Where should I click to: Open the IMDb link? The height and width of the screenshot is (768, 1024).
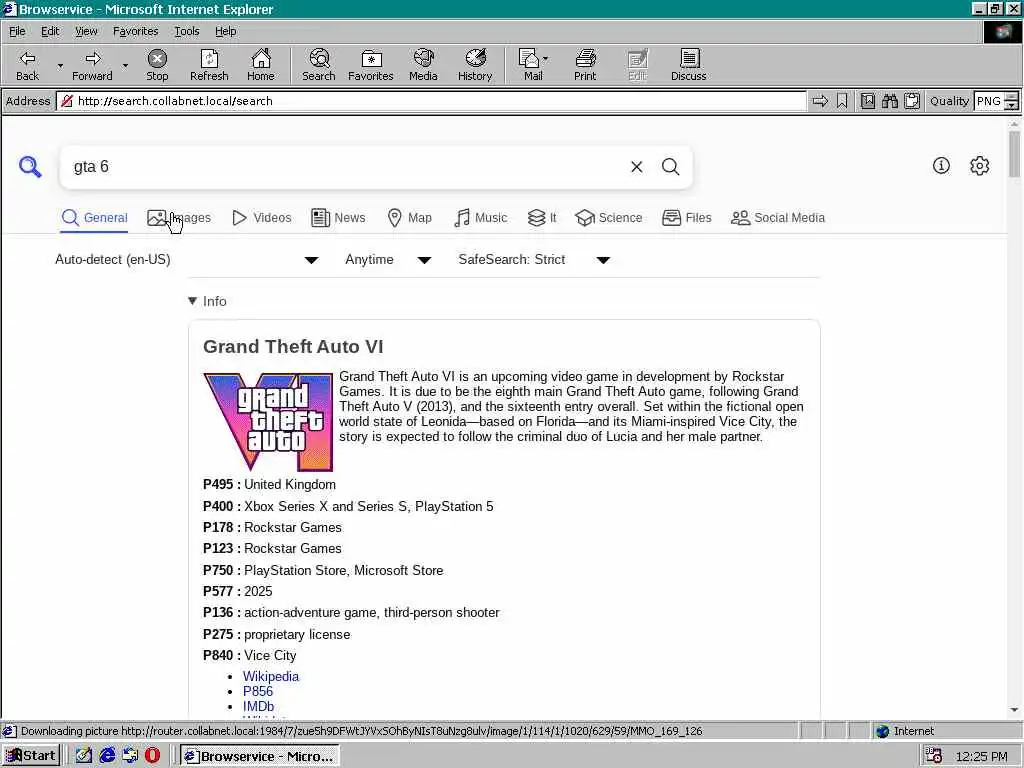pos(259,707)
